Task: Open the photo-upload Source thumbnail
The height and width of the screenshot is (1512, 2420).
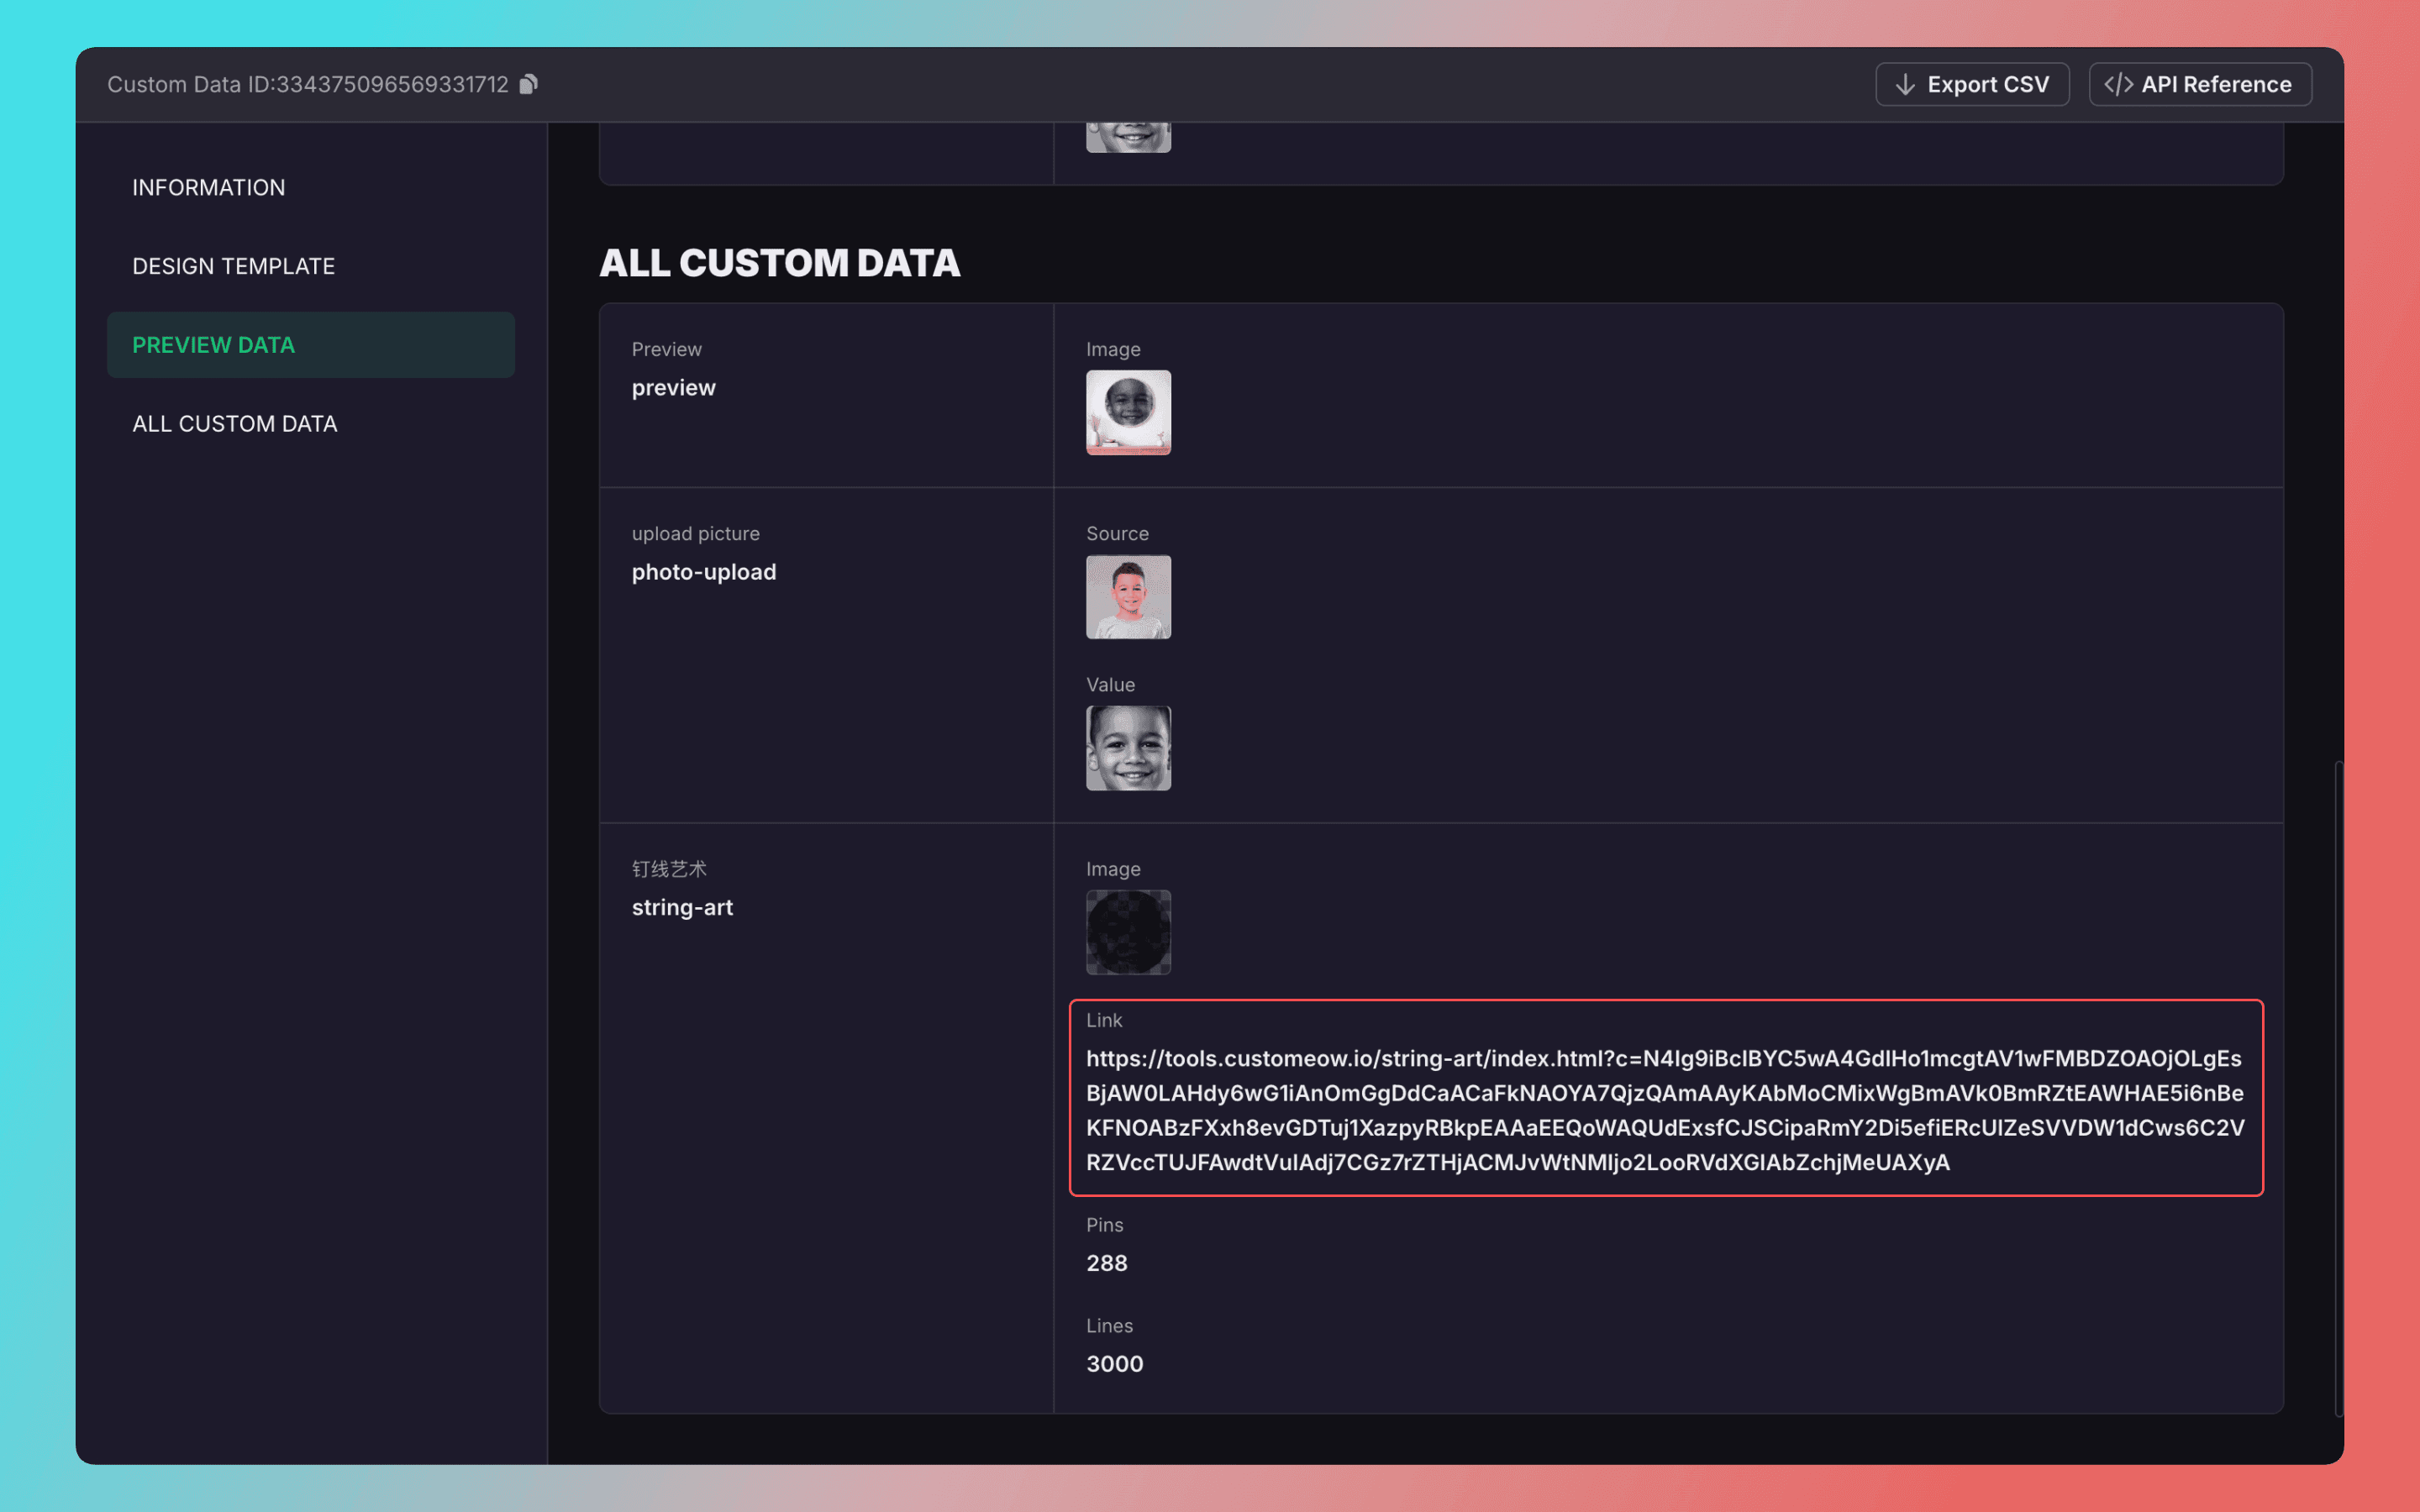Action: (x=1128, y=597)
